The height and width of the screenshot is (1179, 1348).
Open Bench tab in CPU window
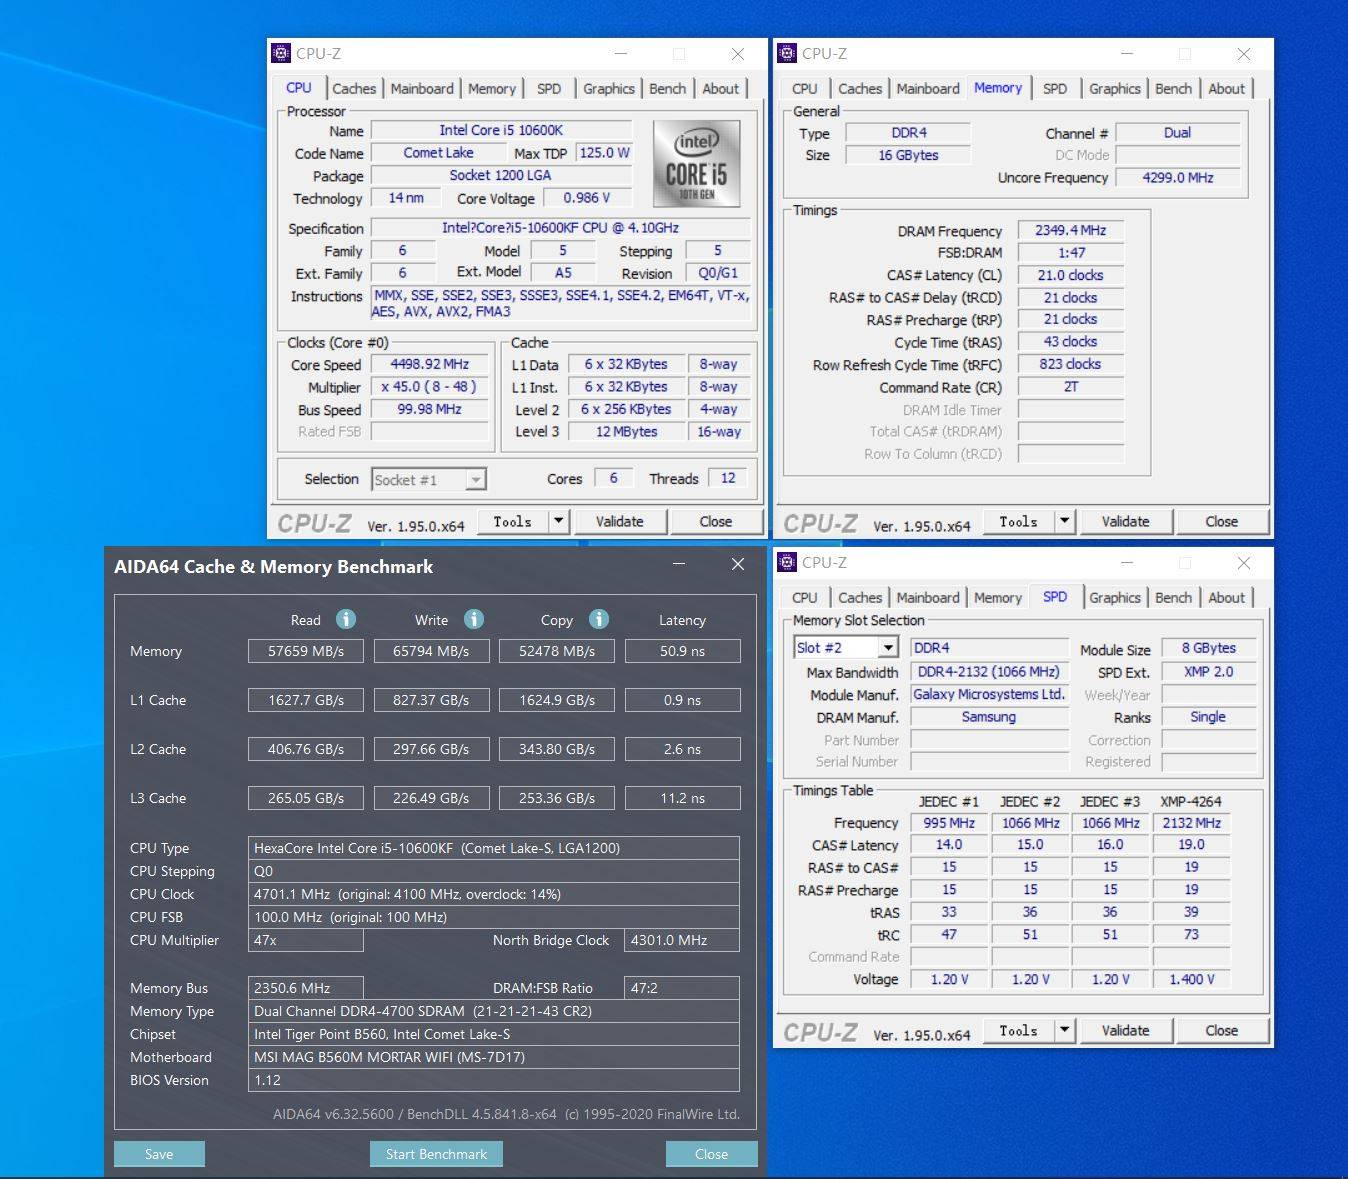click(667, 88)
